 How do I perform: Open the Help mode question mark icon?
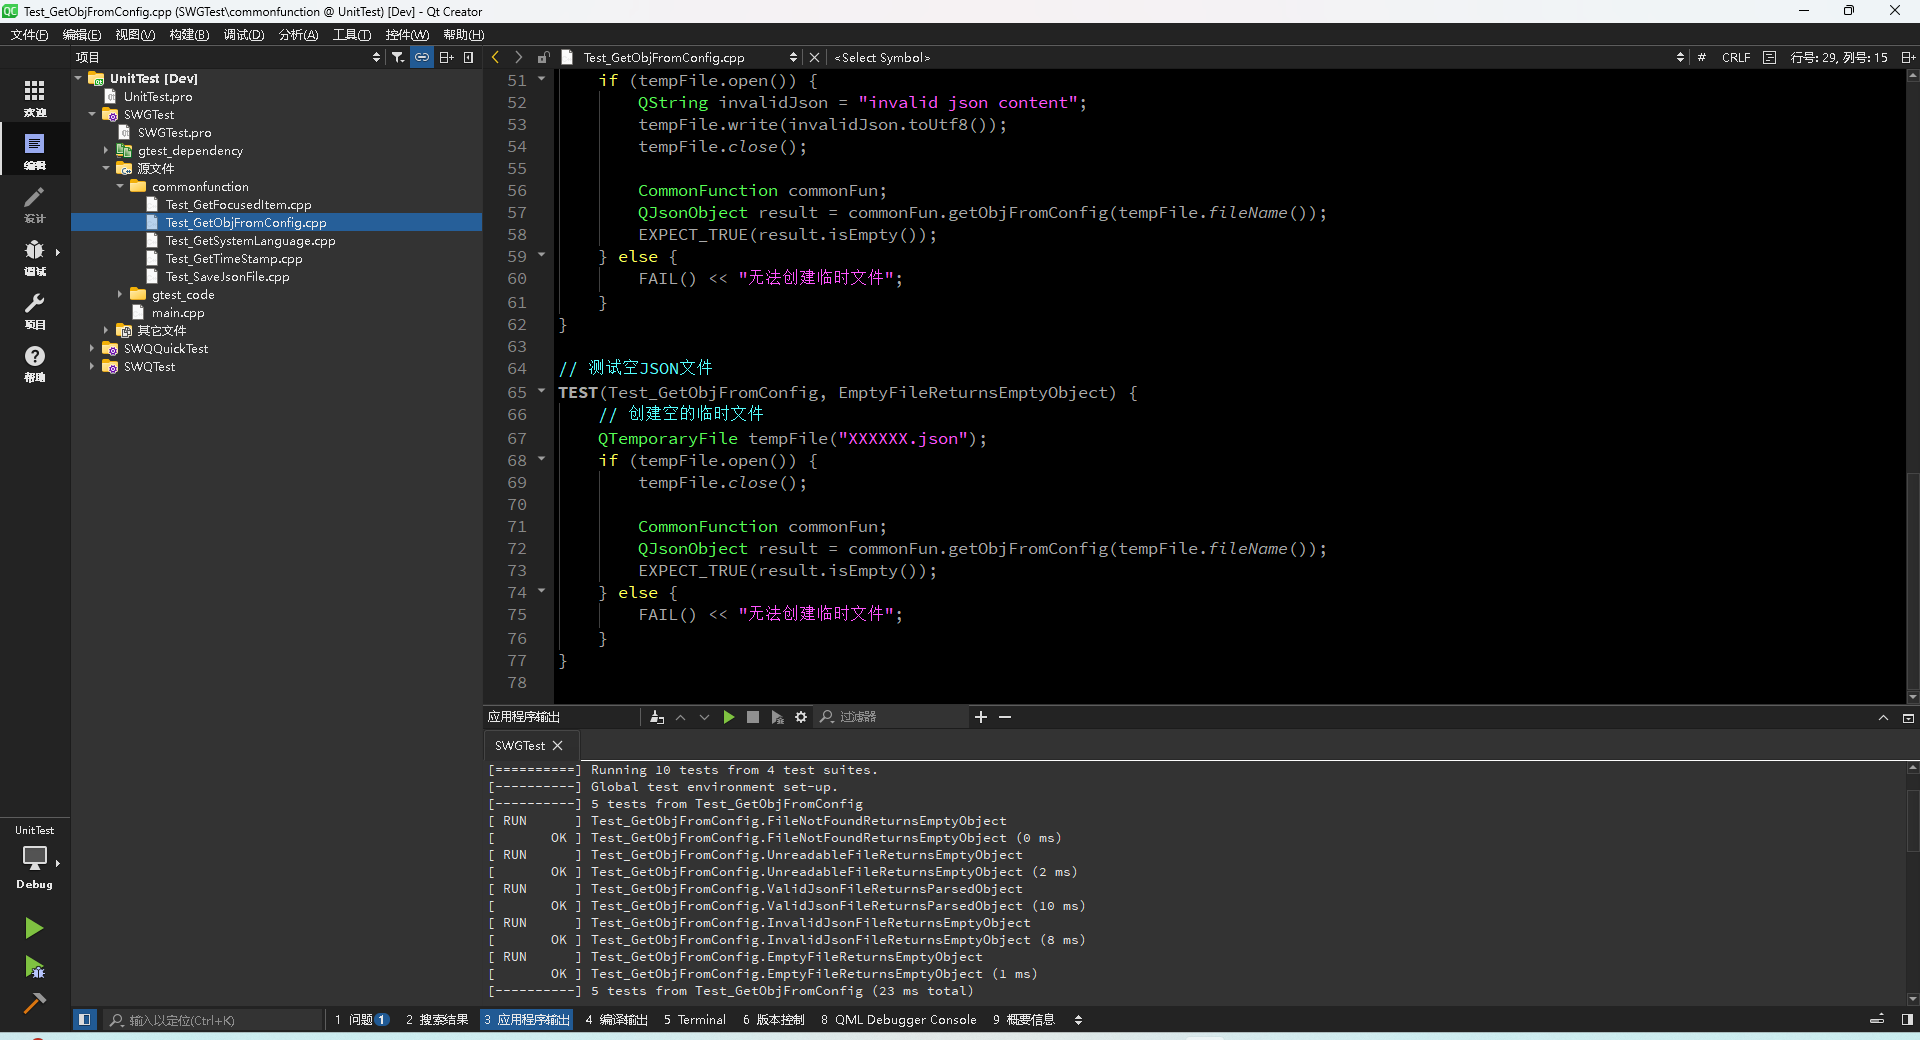[x=35, y=363]
